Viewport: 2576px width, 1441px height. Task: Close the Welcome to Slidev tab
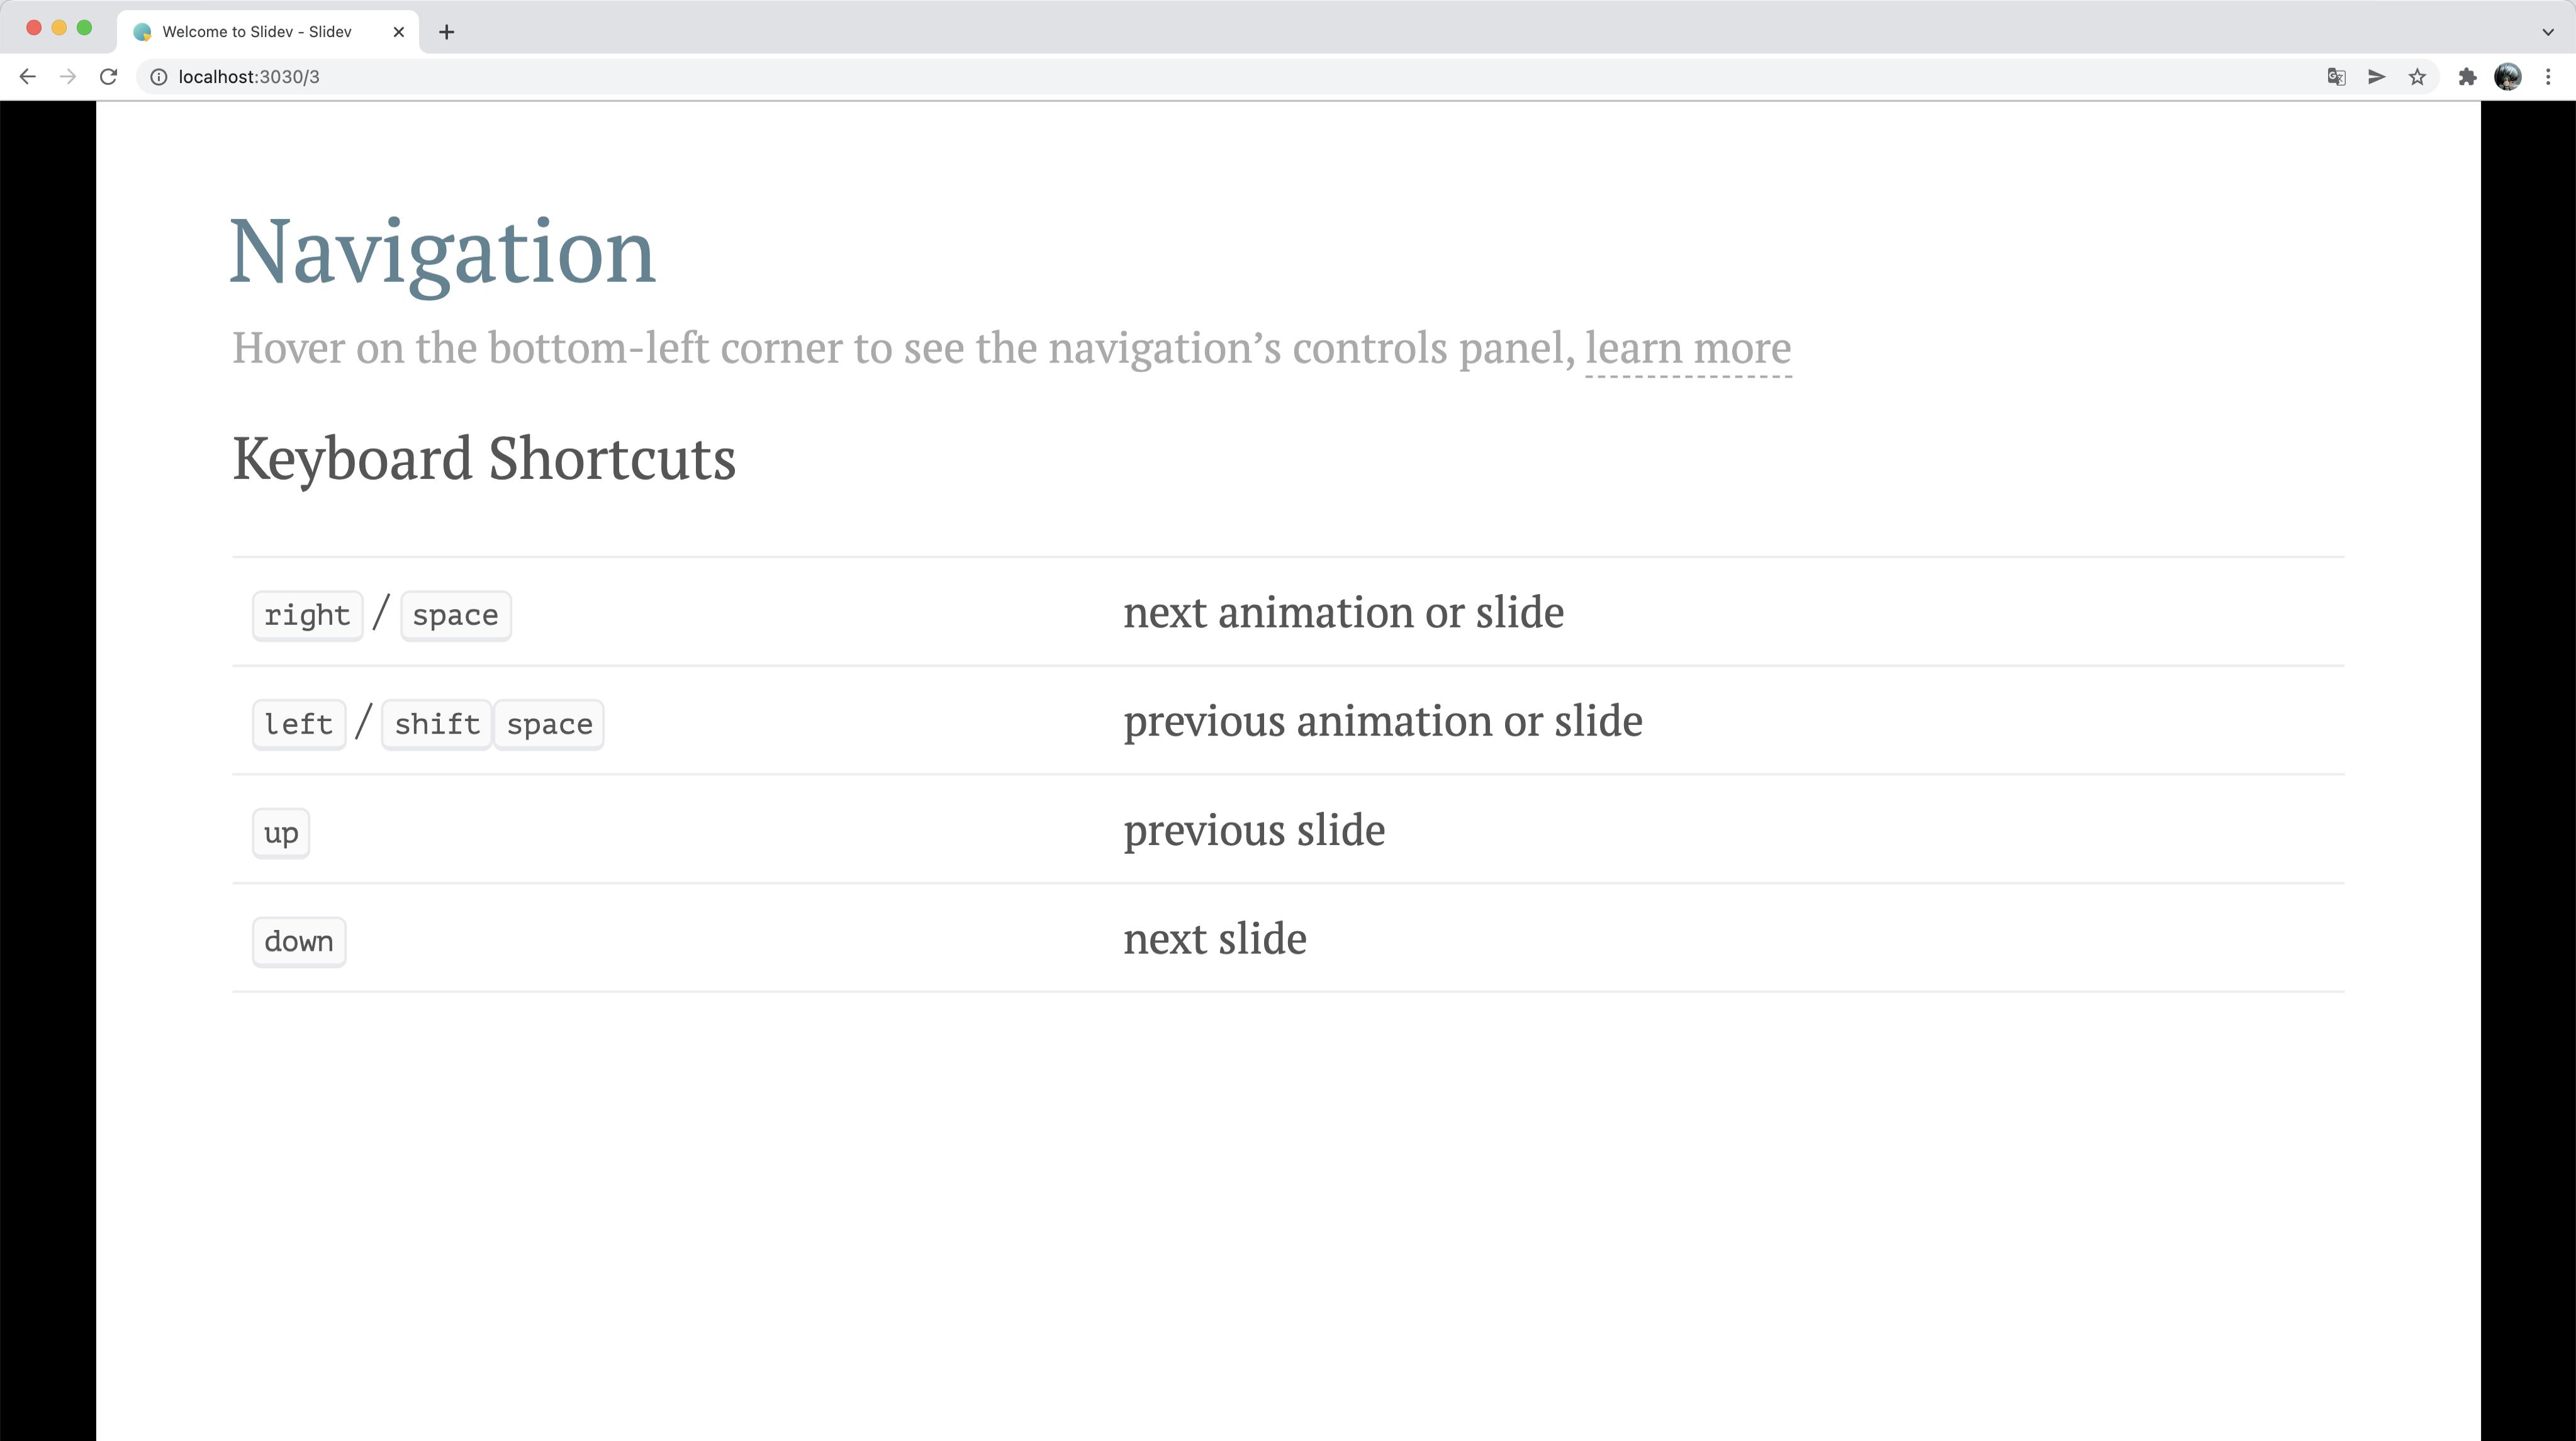tap(399, 32)
